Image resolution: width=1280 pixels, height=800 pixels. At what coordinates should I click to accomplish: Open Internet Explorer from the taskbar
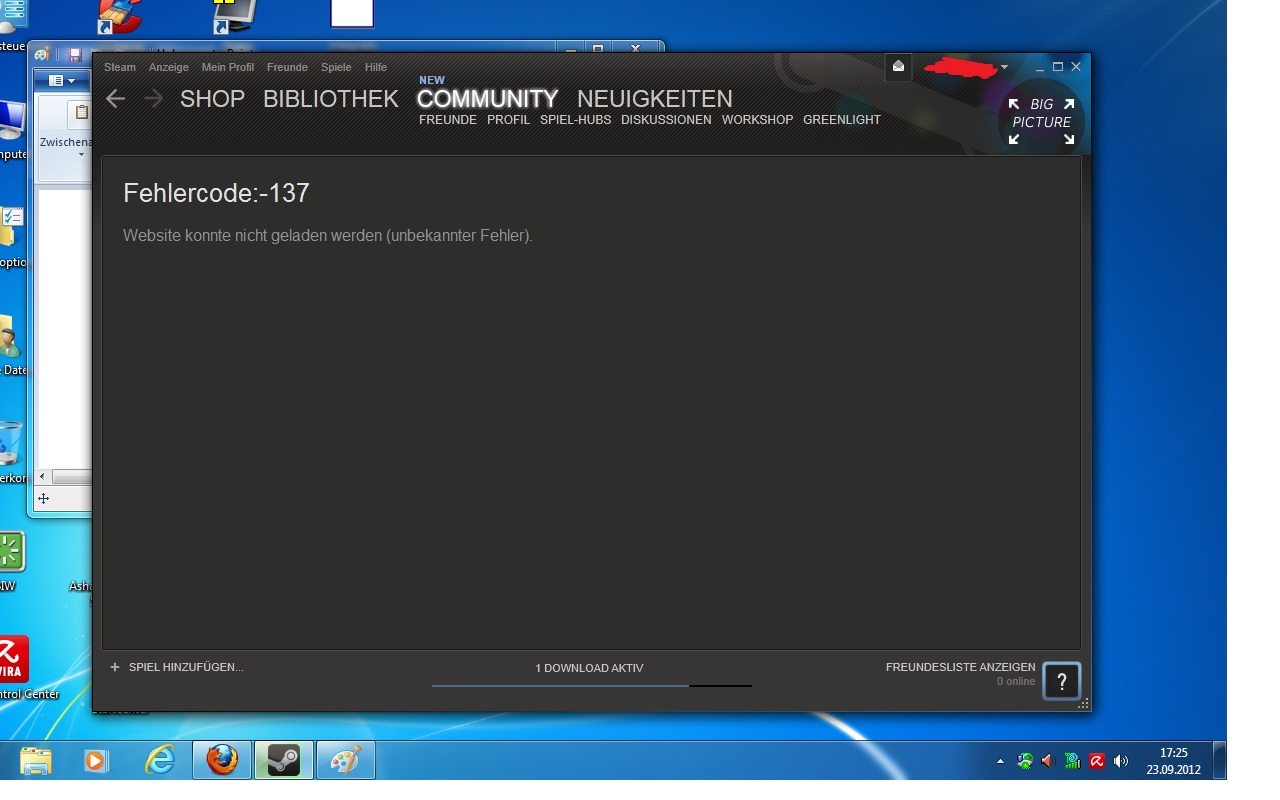[160, 761]
